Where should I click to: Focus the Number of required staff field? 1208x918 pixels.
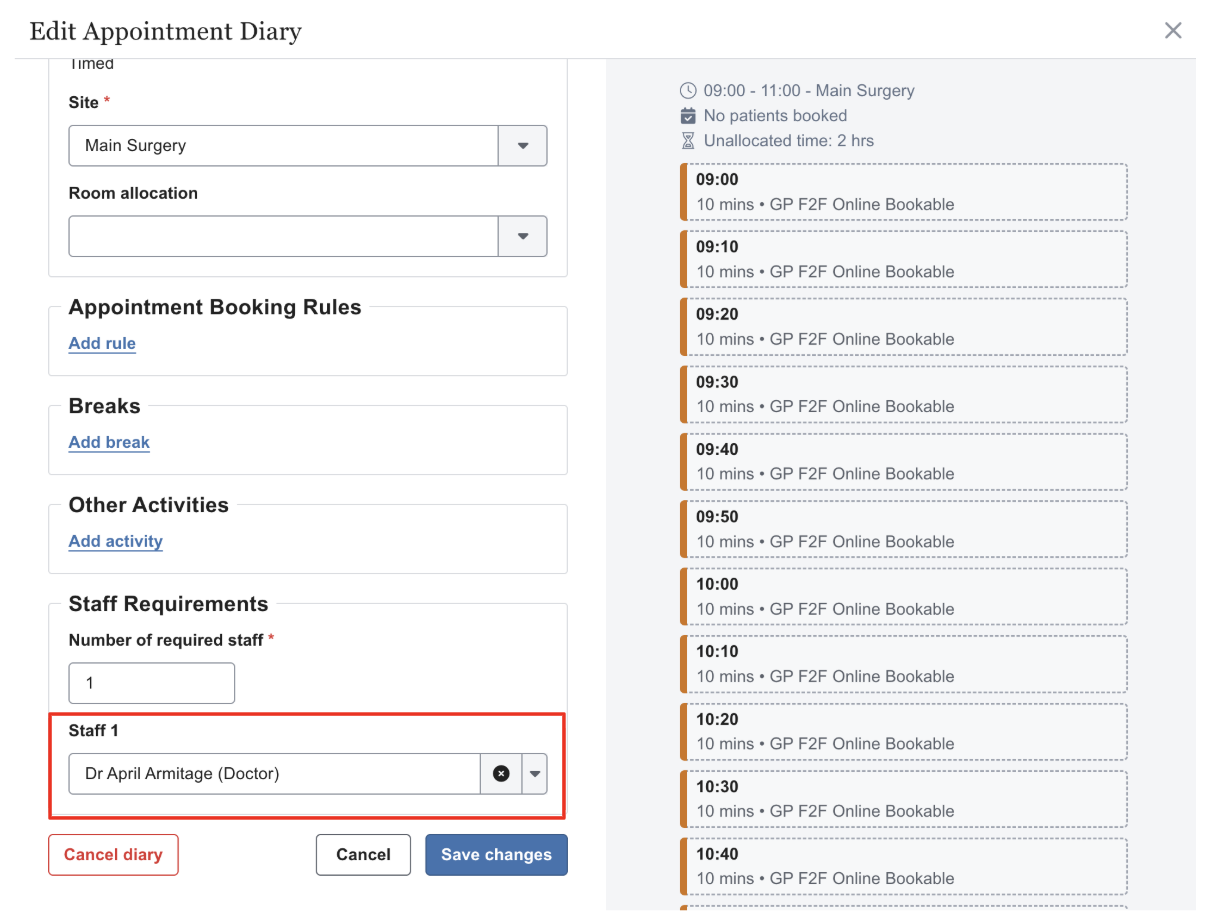tap(152, 683)
